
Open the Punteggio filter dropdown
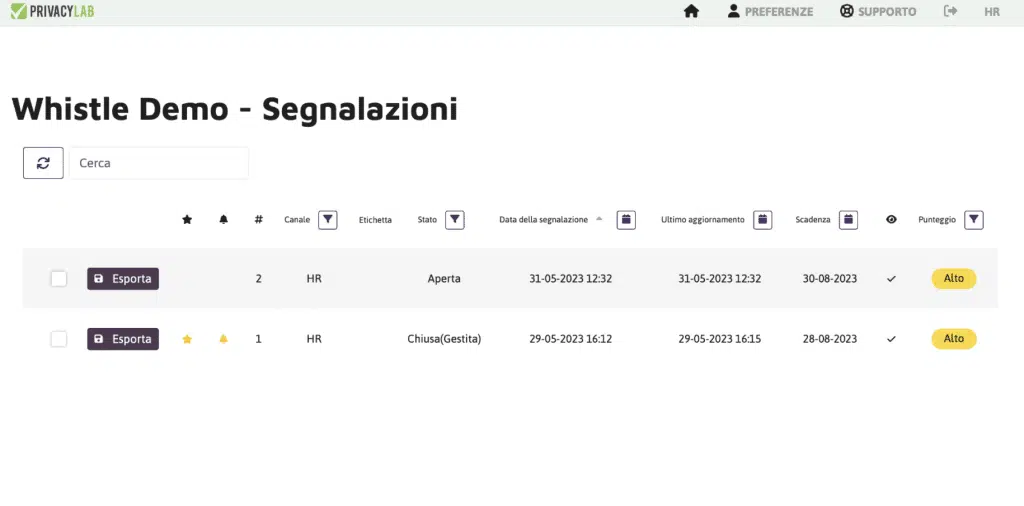click(x=974, y=220)
